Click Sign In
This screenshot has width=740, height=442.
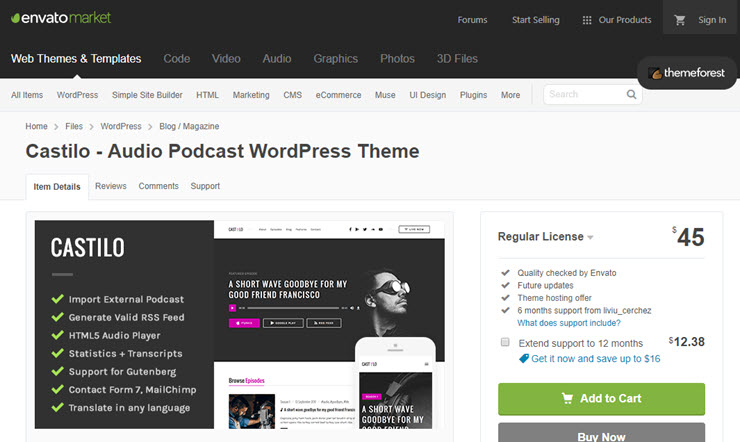[712, 20]
